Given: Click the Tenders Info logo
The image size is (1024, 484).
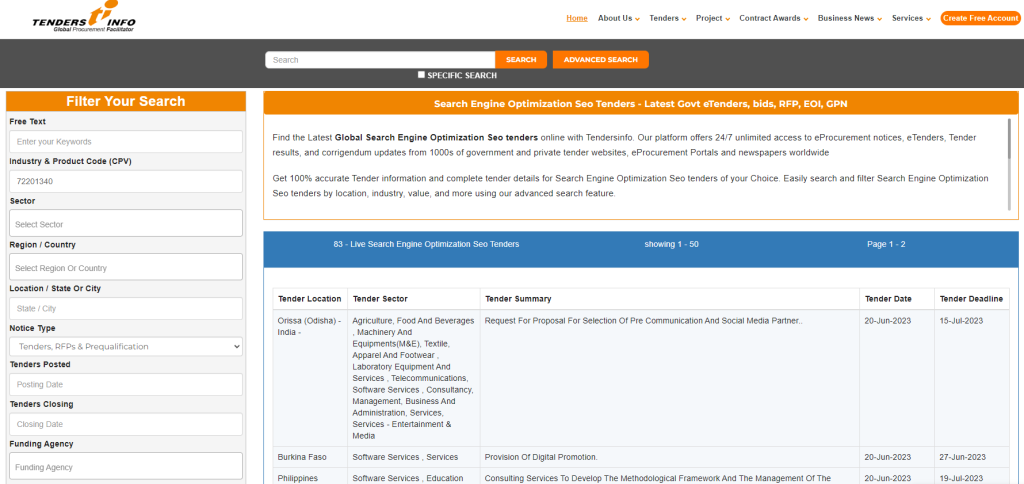Looking at the screenshot, I should [84, 18].
